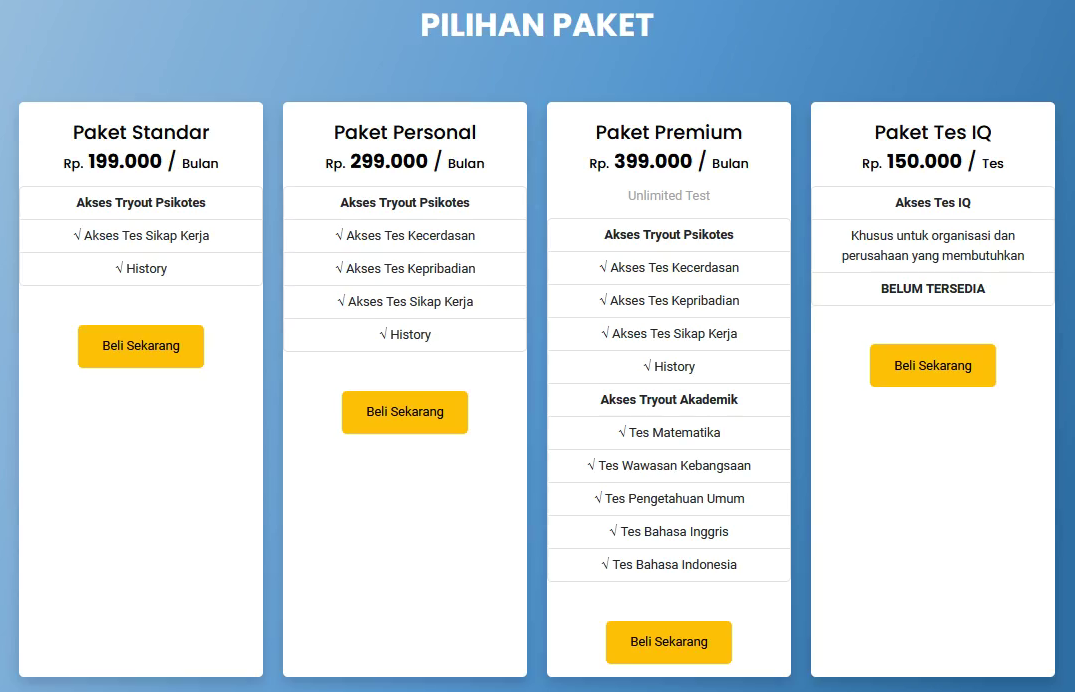1075x692 pixels.
Task: Click Tes Pengetahuan Umum row
Action: [x=669, y=499]
